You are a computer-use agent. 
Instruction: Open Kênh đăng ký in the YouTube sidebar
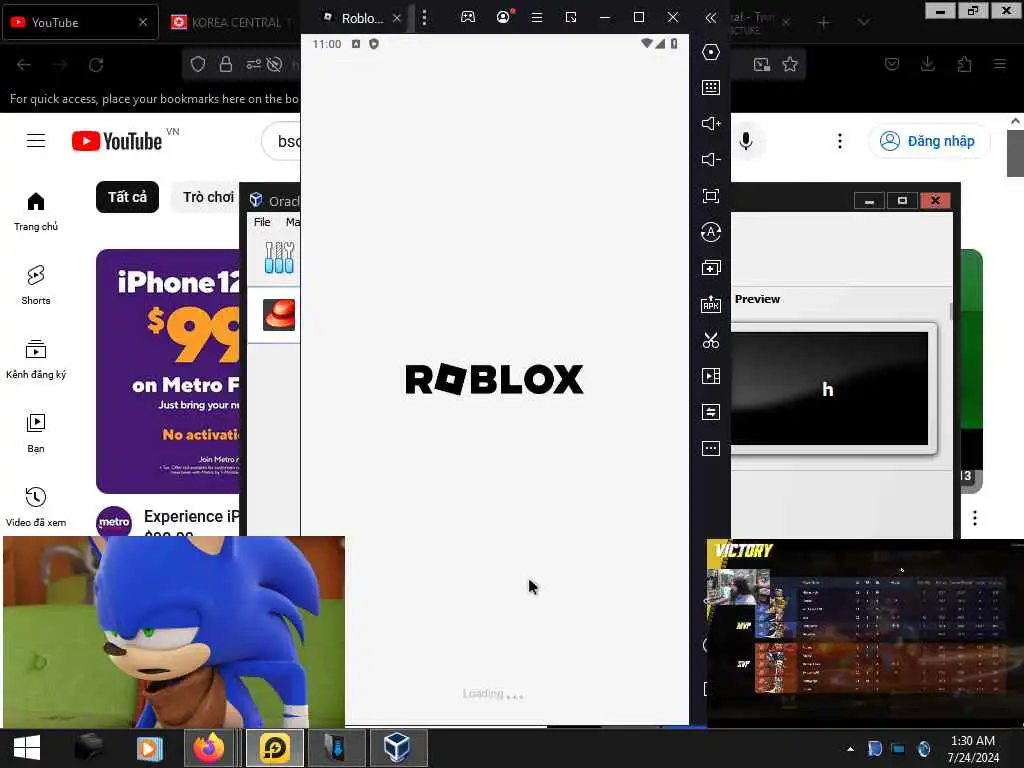click(36, 360)
